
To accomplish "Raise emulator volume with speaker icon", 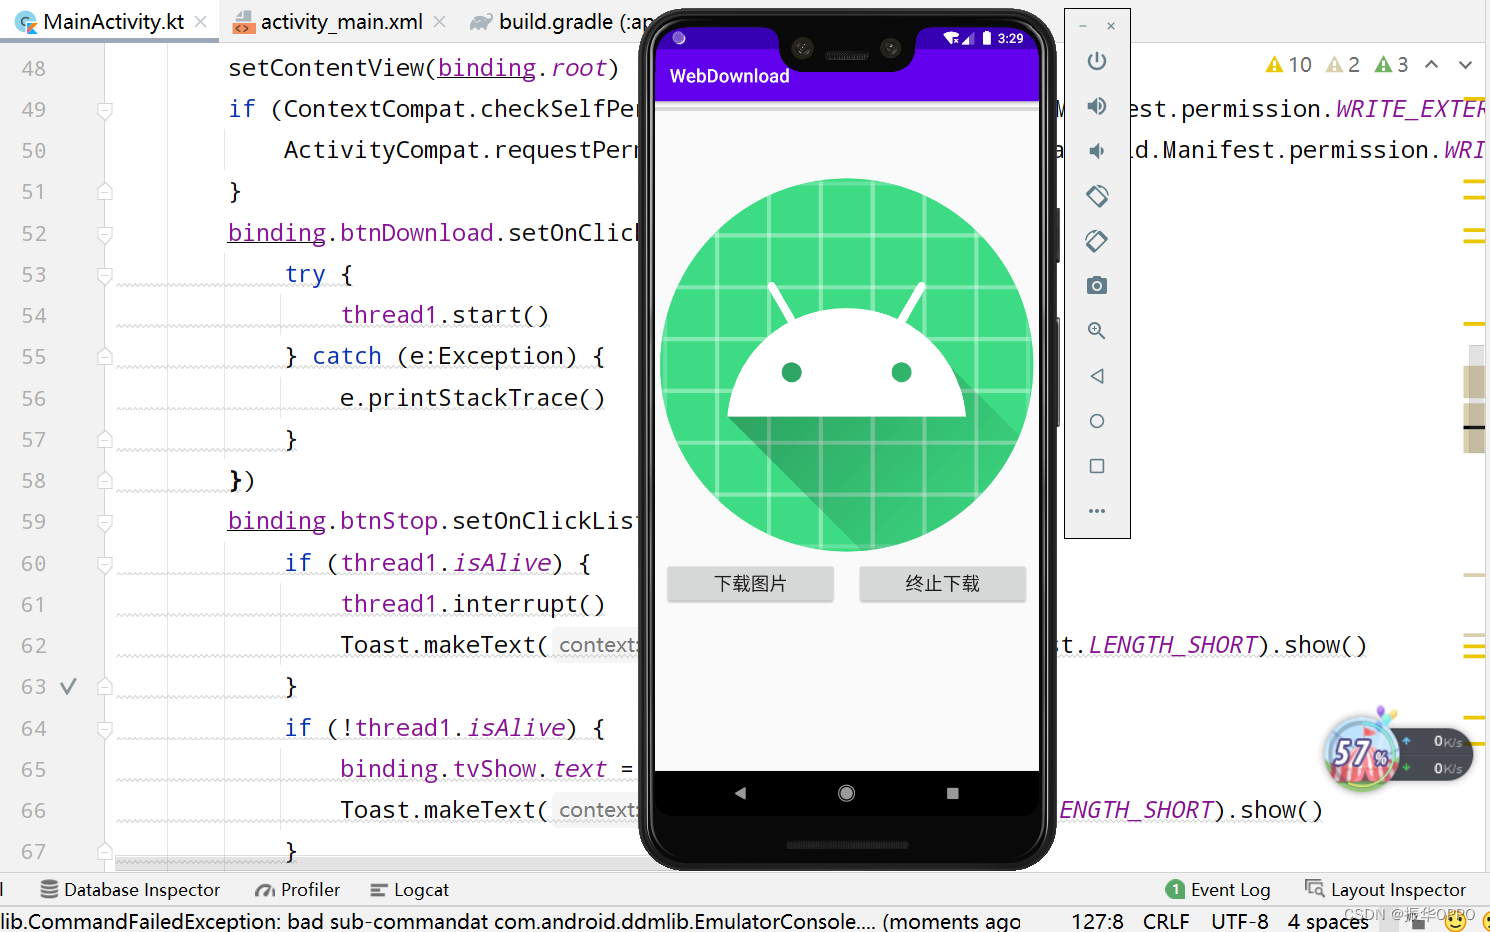I will (1097, 106).
